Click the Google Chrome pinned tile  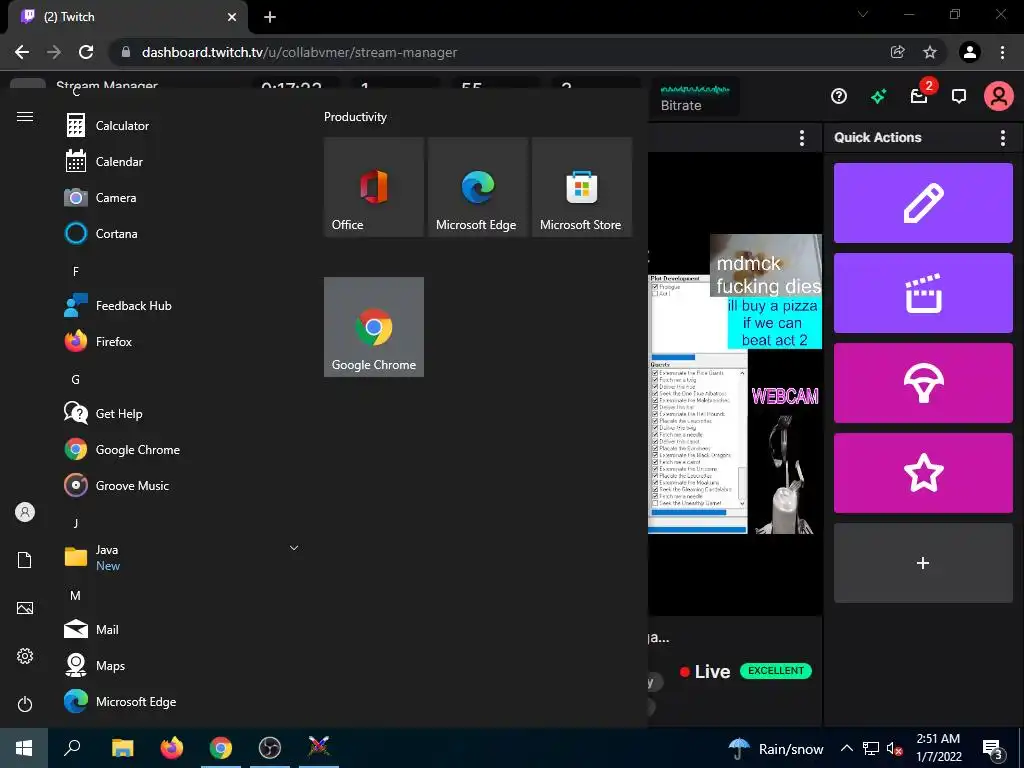click(374, 327)
